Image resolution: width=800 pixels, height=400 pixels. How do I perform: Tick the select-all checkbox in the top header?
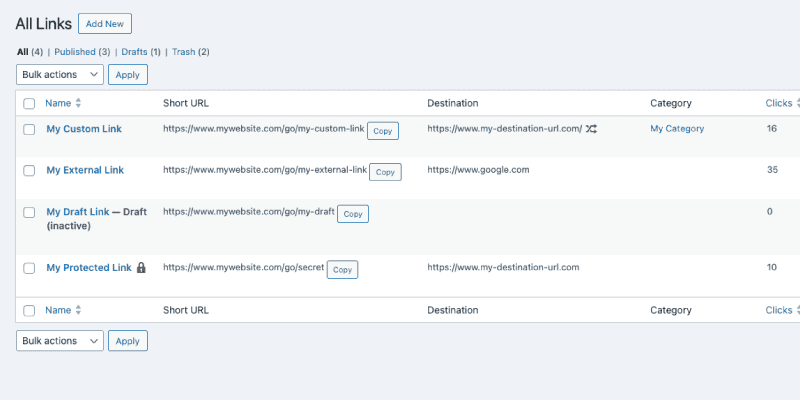(x=29, y=104)
